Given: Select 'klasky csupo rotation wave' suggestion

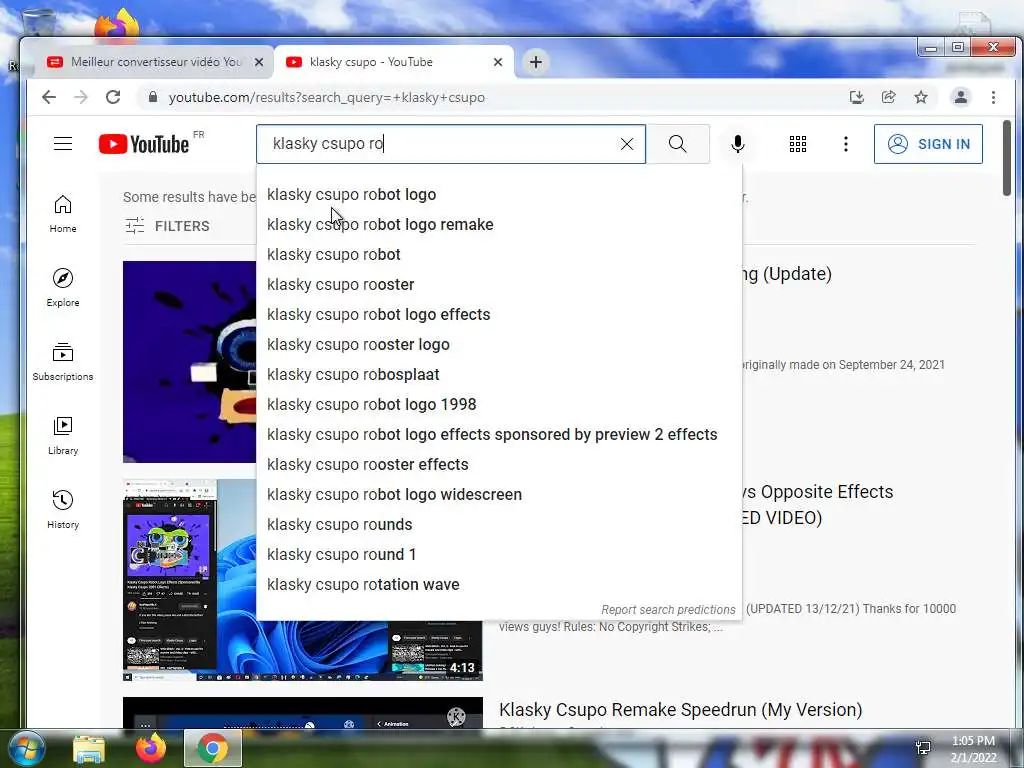Looking at the screenshot, I should tap(499, 585).
